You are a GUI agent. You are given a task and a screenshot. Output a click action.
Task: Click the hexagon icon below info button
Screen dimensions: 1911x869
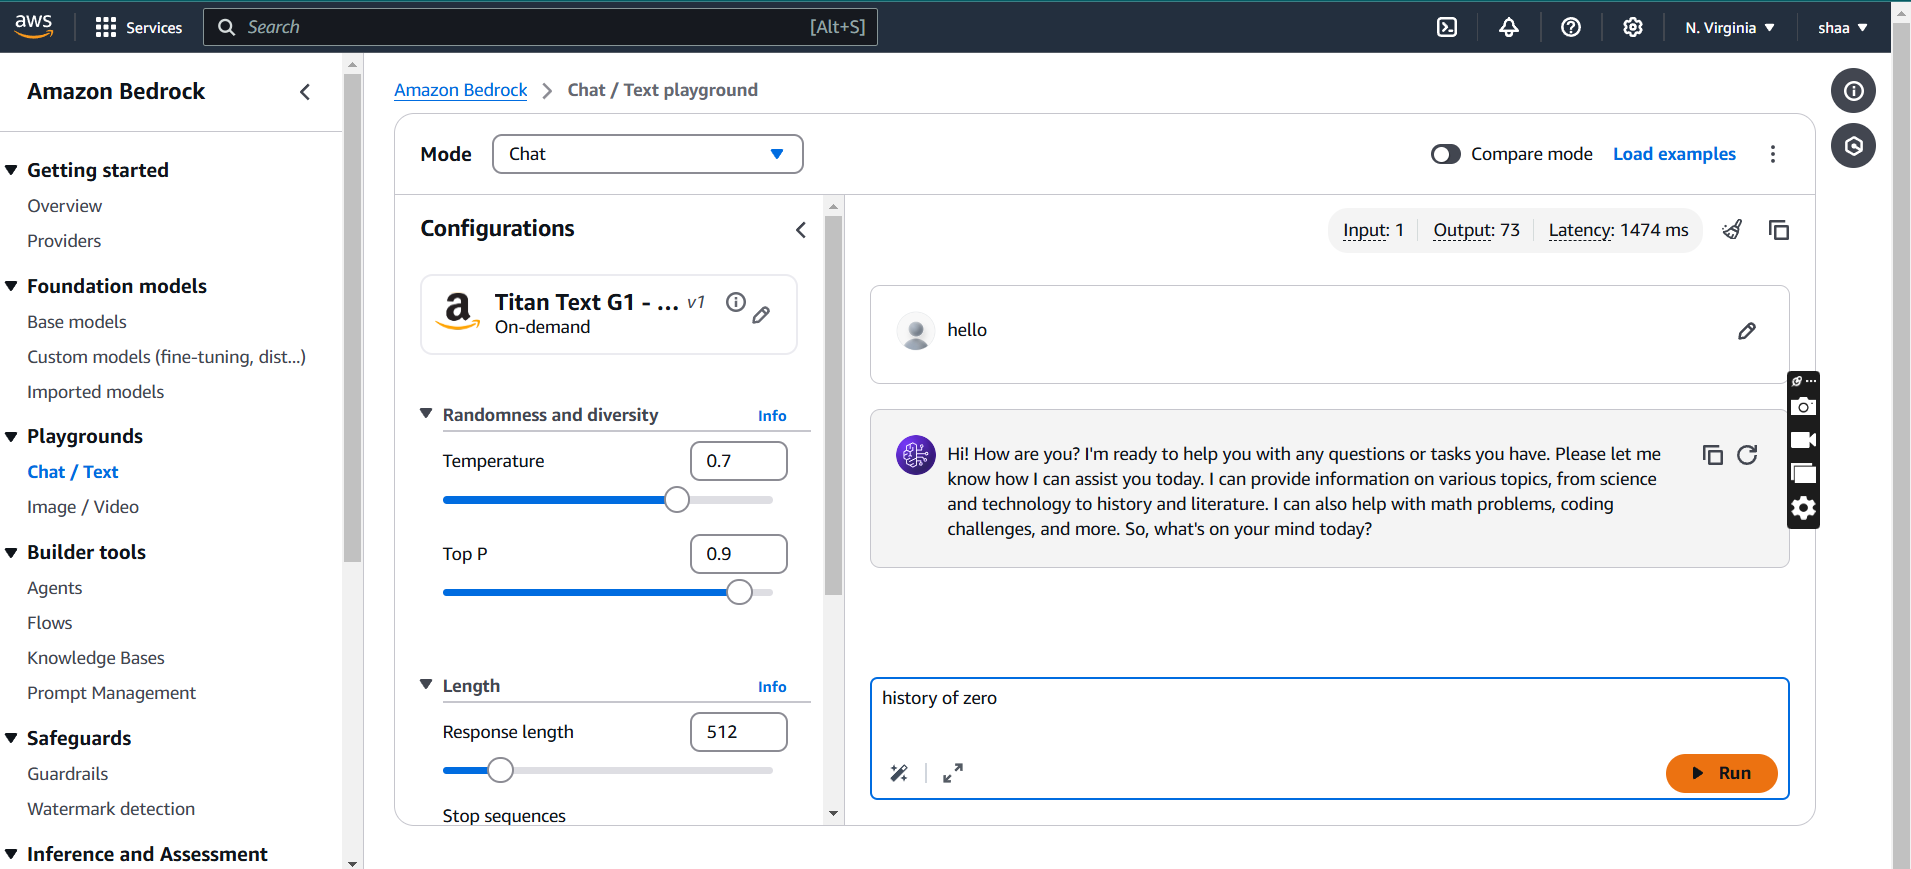pos(1853,146)
